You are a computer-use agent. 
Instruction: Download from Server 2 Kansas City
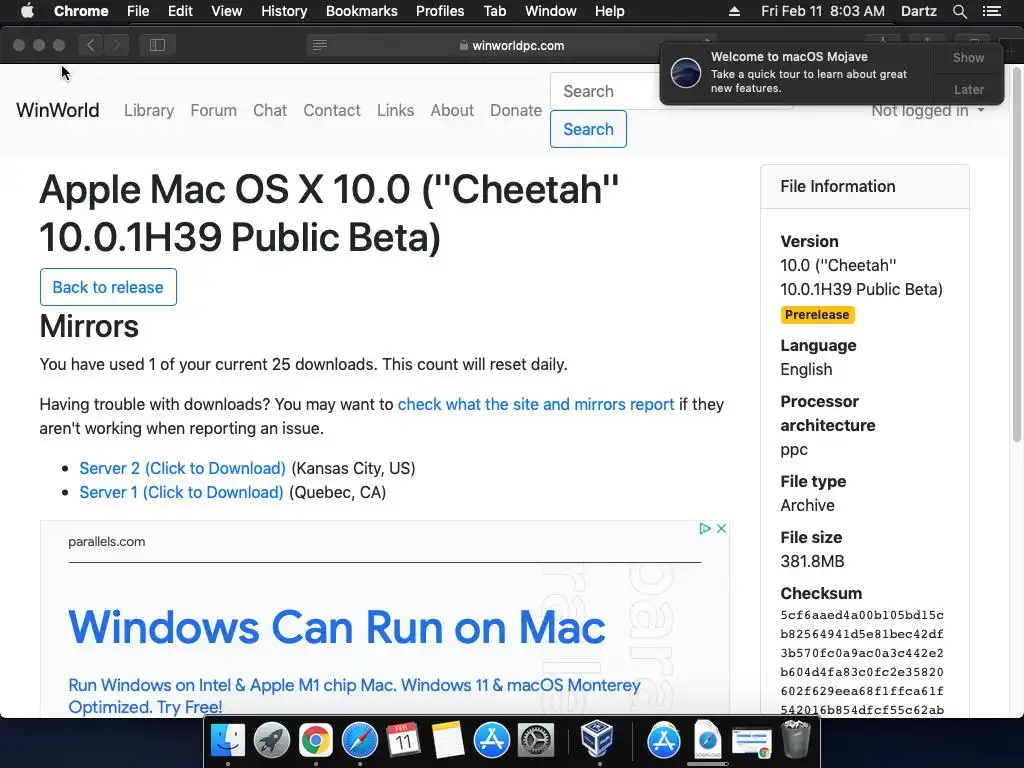pos(182,468)
